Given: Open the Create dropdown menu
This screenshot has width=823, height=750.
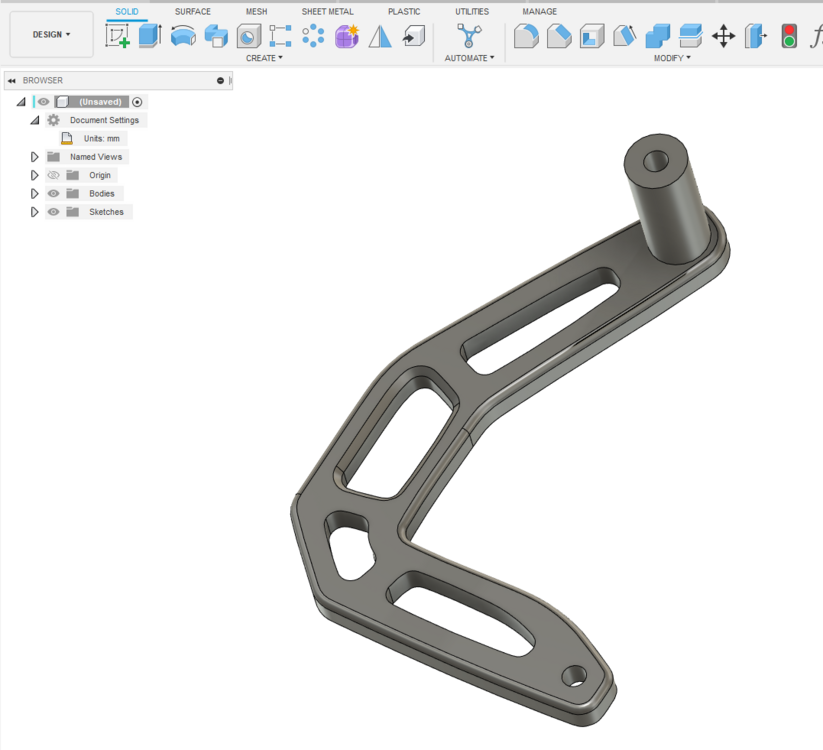Looking at the screenshot, I should point(263,58).
